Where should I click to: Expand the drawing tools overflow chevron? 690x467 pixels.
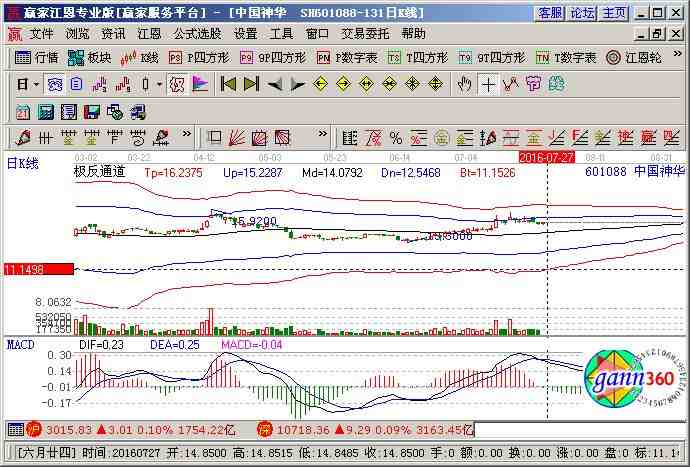pos(187,134)
